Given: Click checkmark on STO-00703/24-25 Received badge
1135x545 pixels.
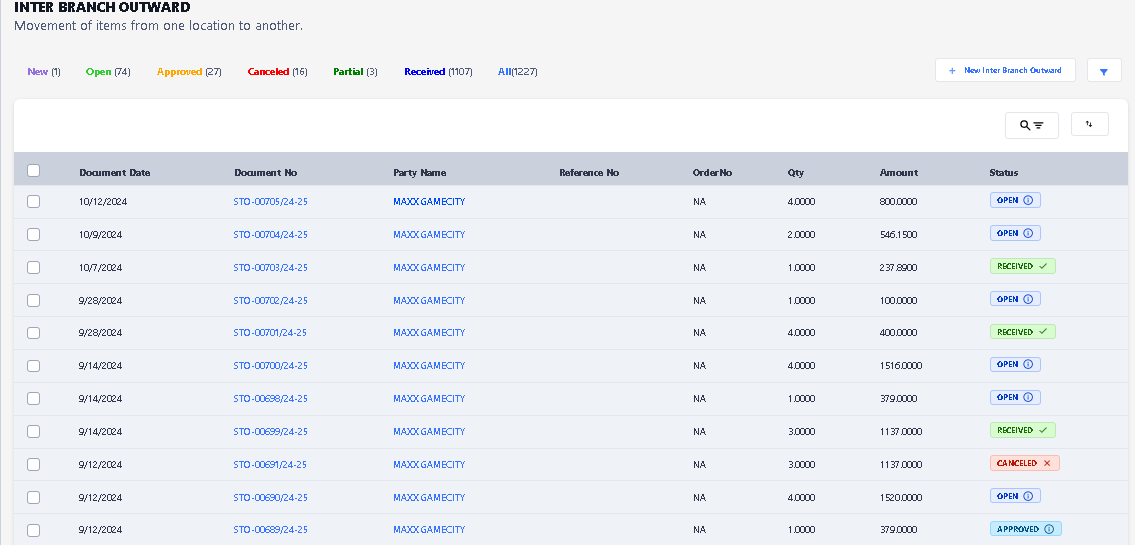Looking at the screenshot, I should pyautogui.click(x=1043, y=267).
